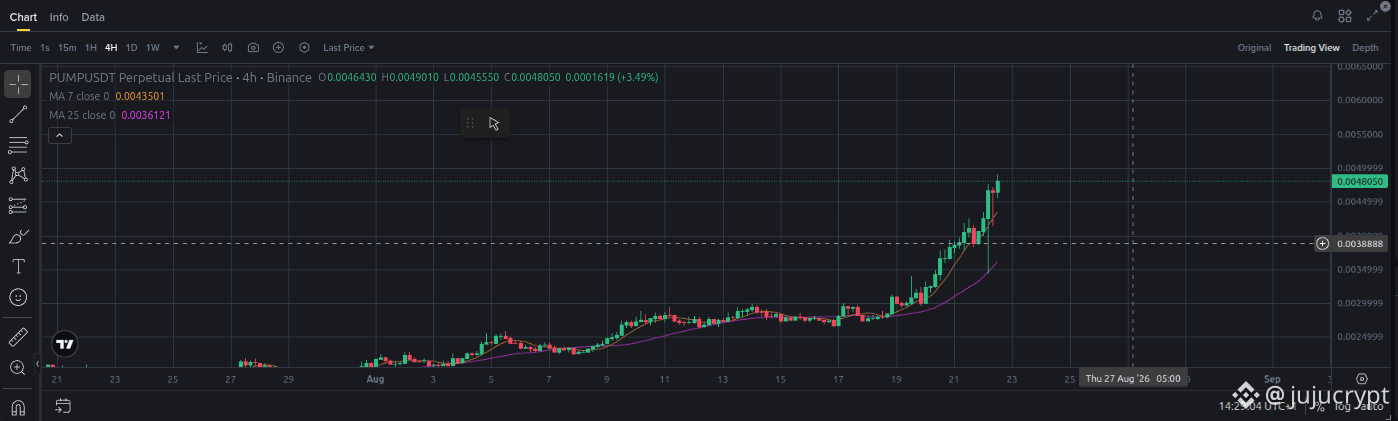Collapse the drawing toolbar side arrow
Image resolution: width=1398 pixels, height=421 pixels.
tap(37, 365)
